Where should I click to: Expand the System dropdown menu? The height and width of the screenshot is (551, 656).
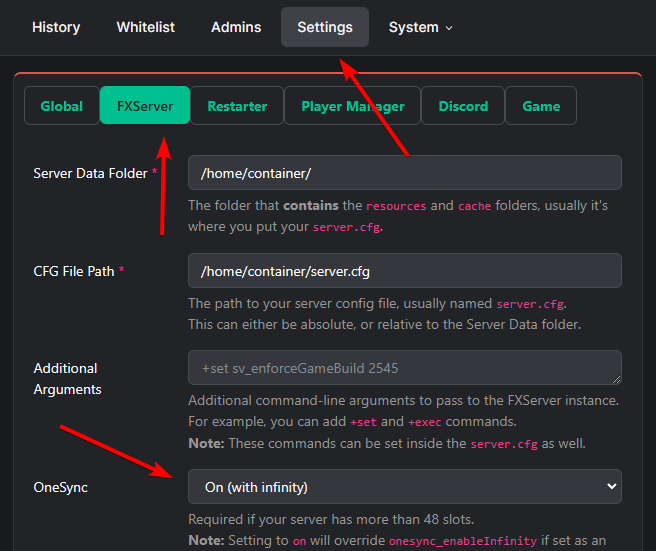[x=420, y=27]
